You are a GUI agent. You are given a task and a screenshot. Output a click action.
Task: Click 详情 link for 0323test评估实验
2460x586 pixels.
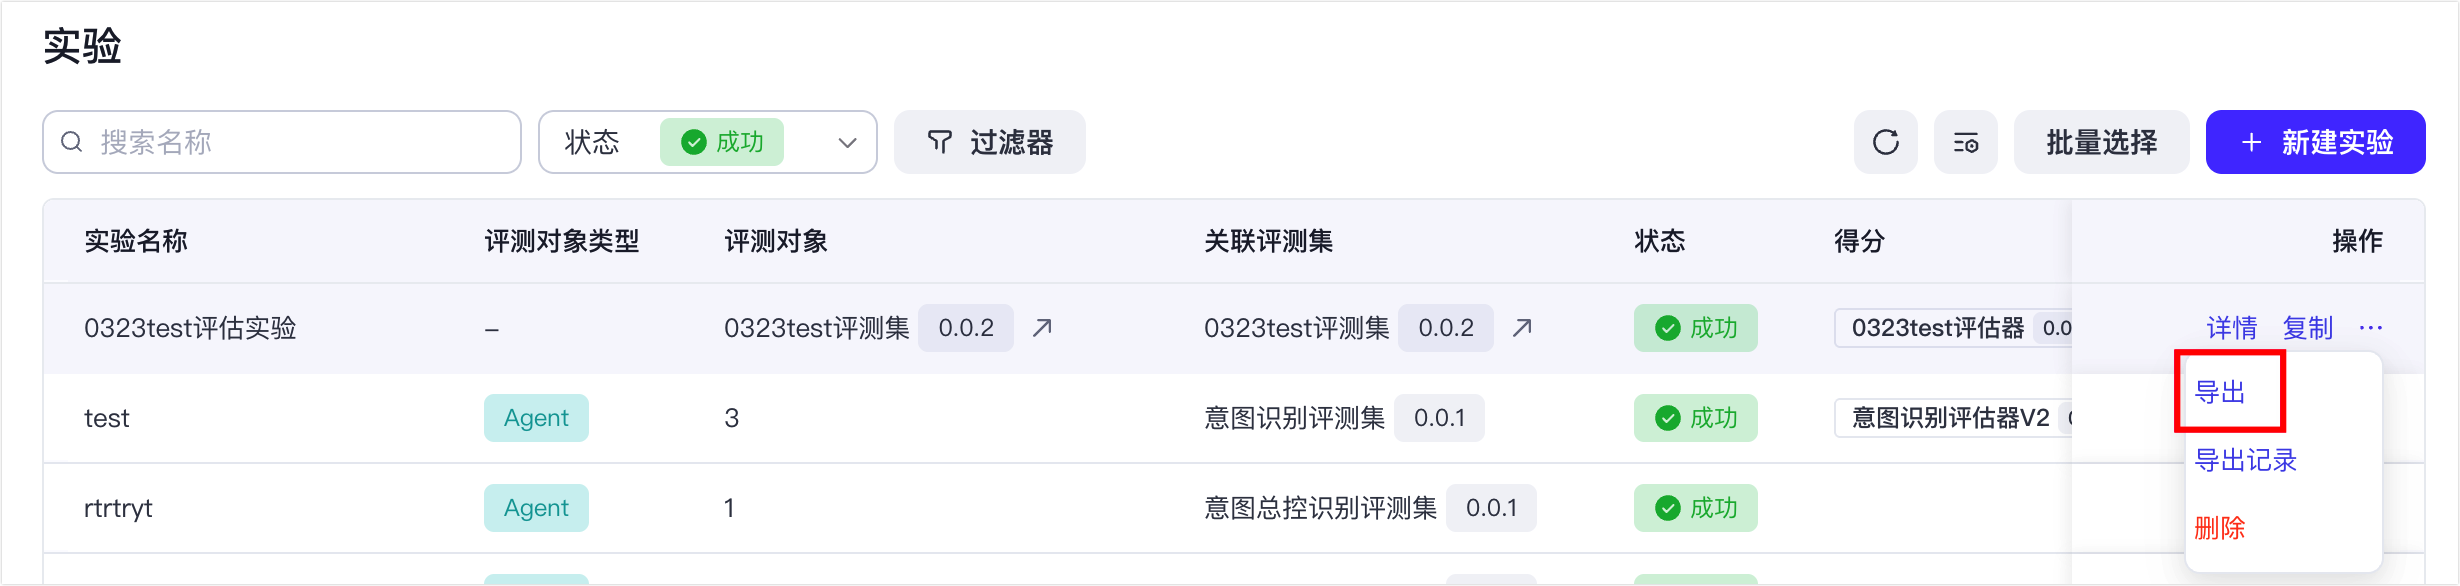pyautogui.click(x=2232, y=327)
